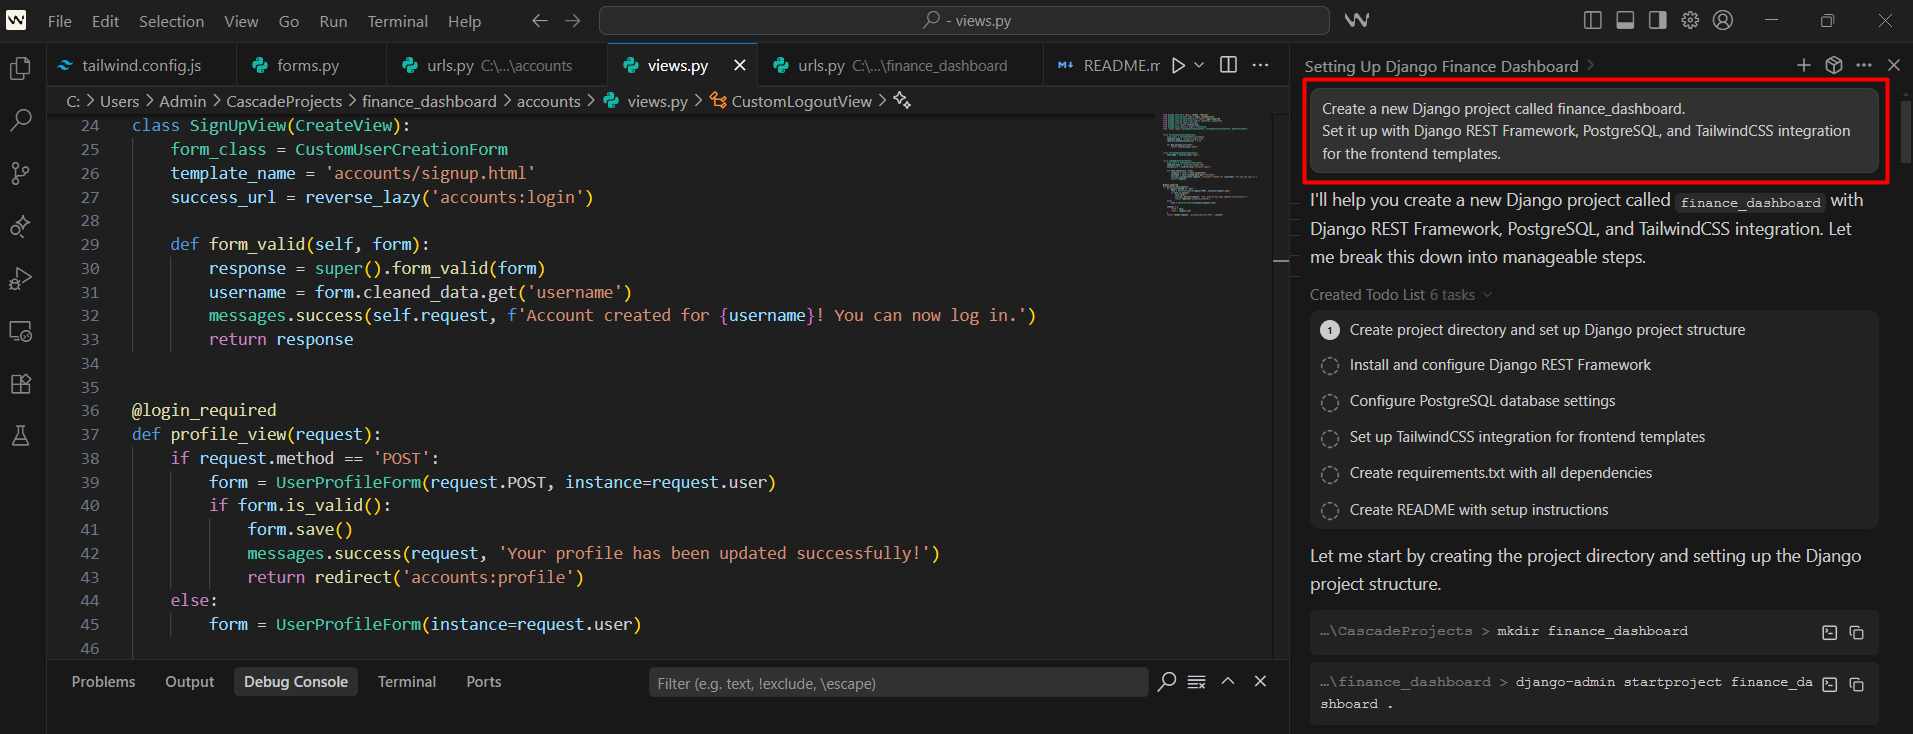Screen dimensions: 1913x734
Task: Collapse the Created Todo List section
Action: coord(1487,295)
